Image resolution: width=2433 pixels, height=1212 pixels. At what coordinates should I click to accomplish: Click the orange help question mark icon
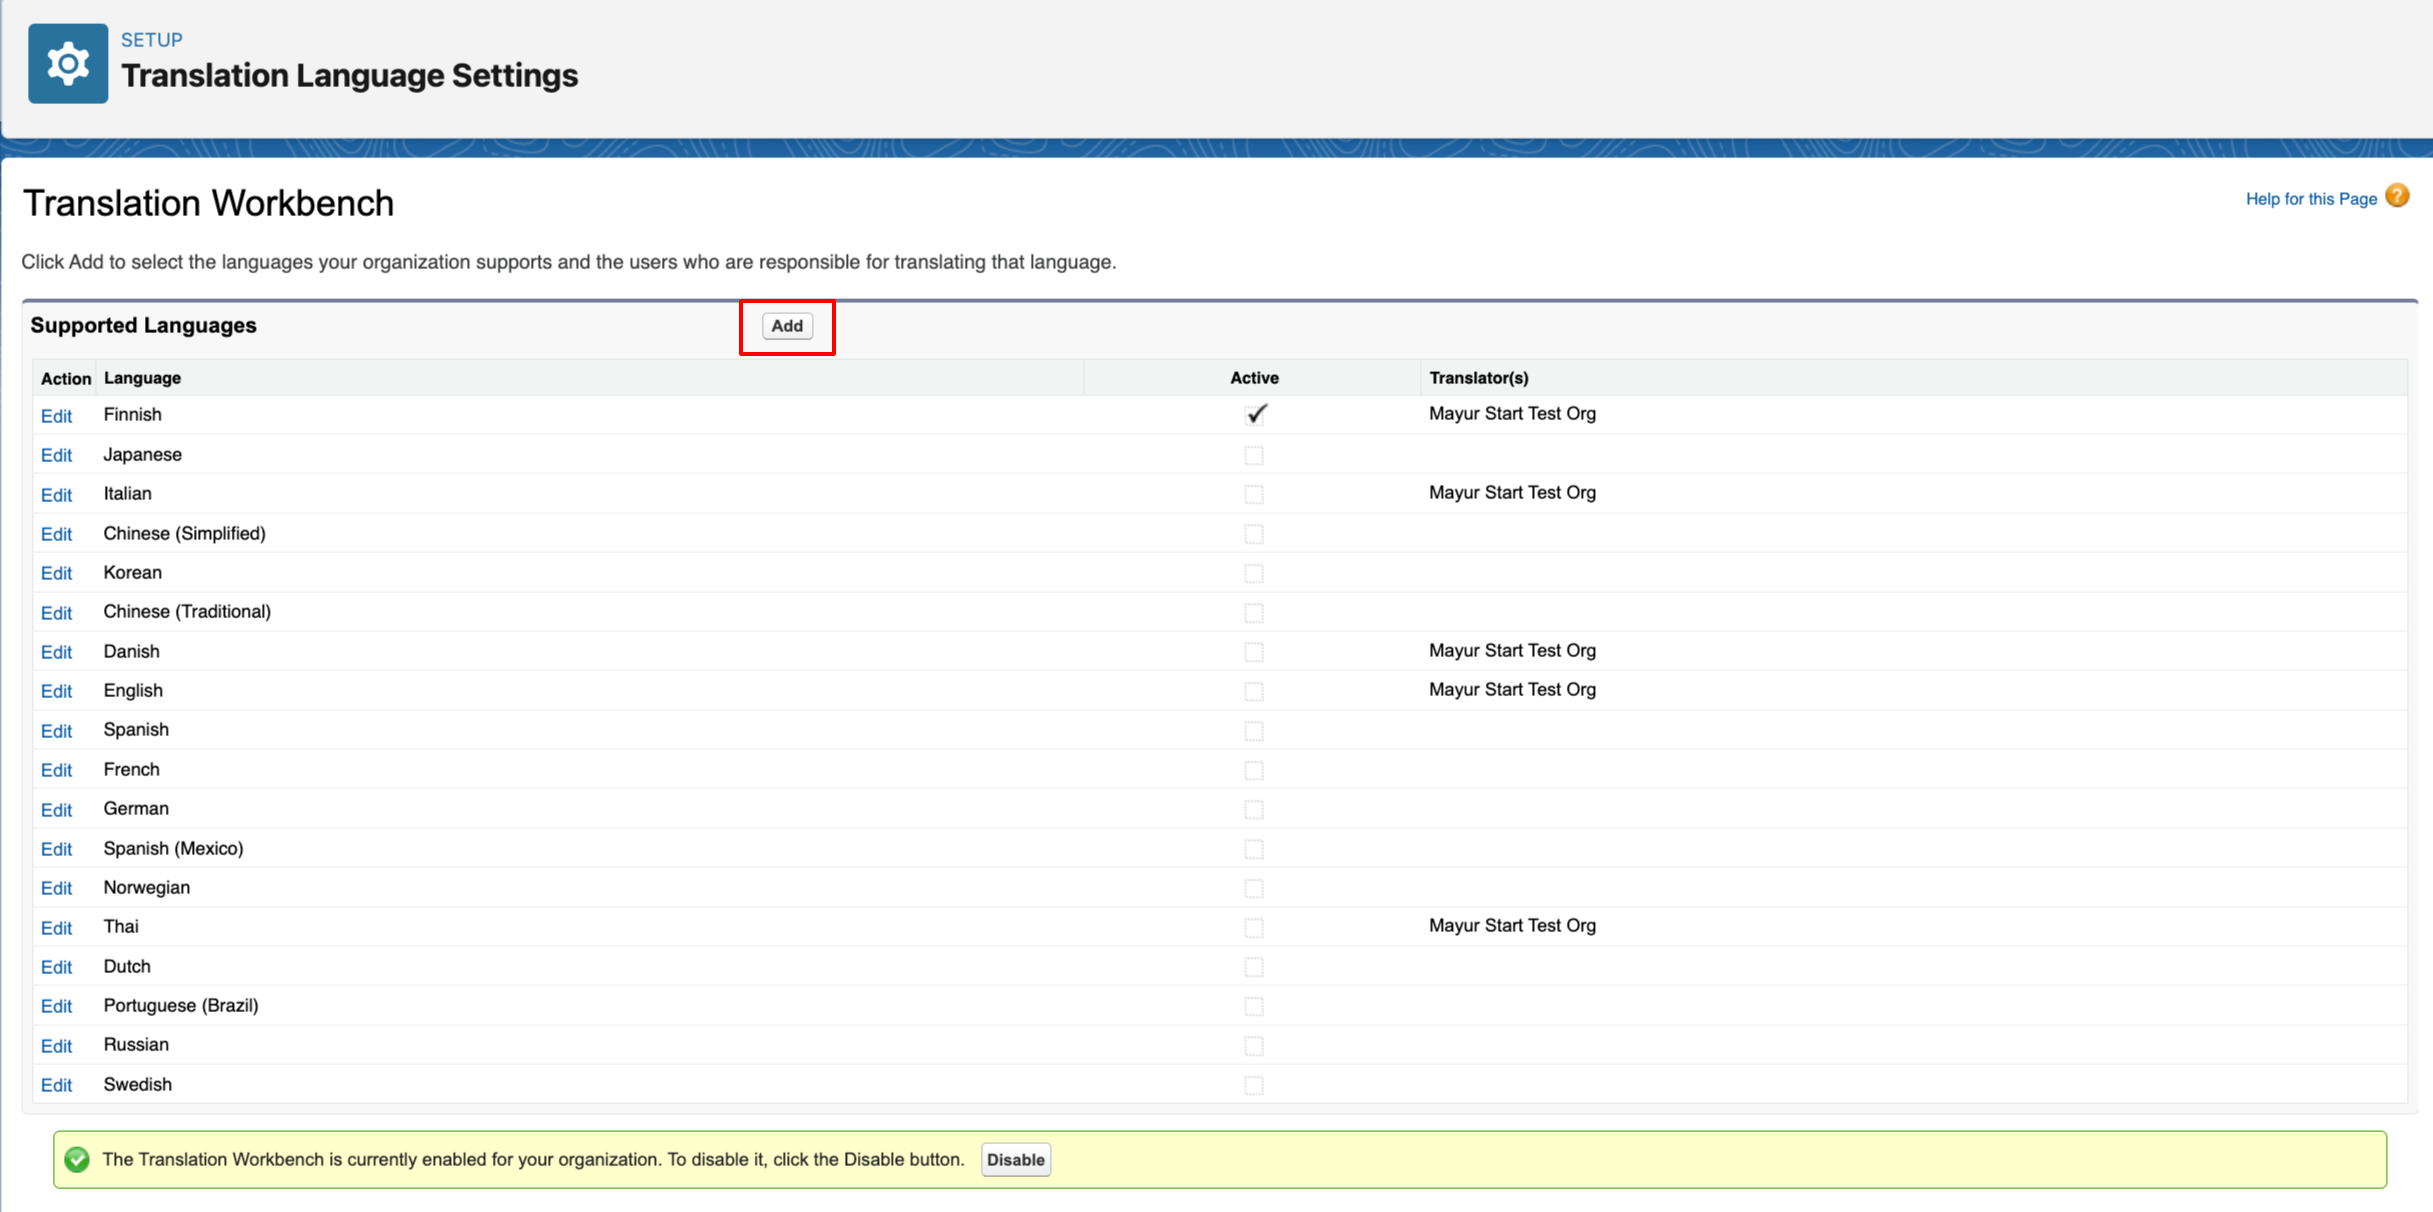coord(2397,196)
